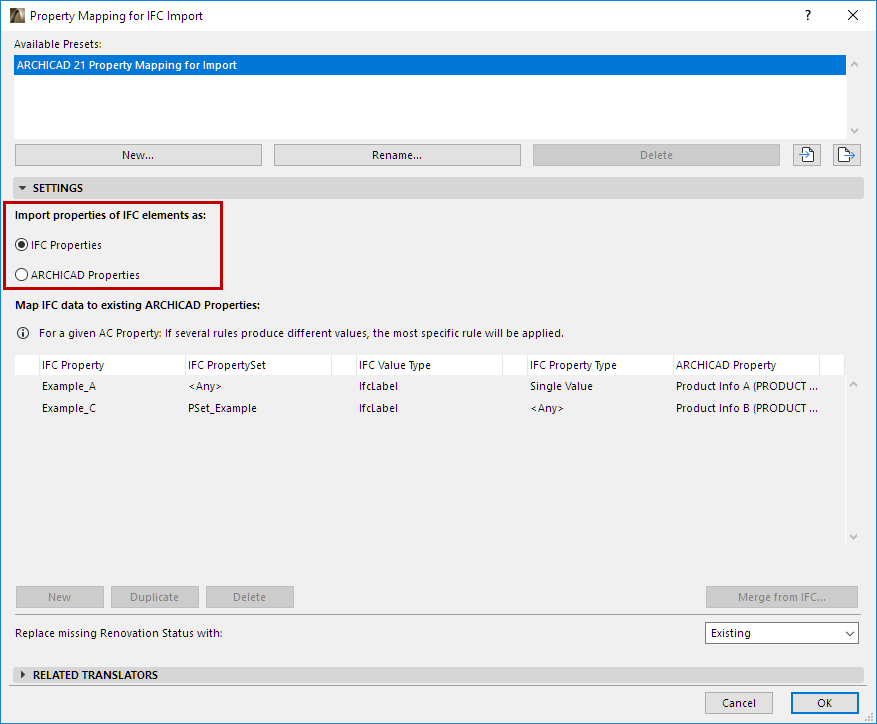Click the <Any> property type cell of Example_C
This screenshot has height=724, width=877.
pyautogui.click(x=546, y=408)
